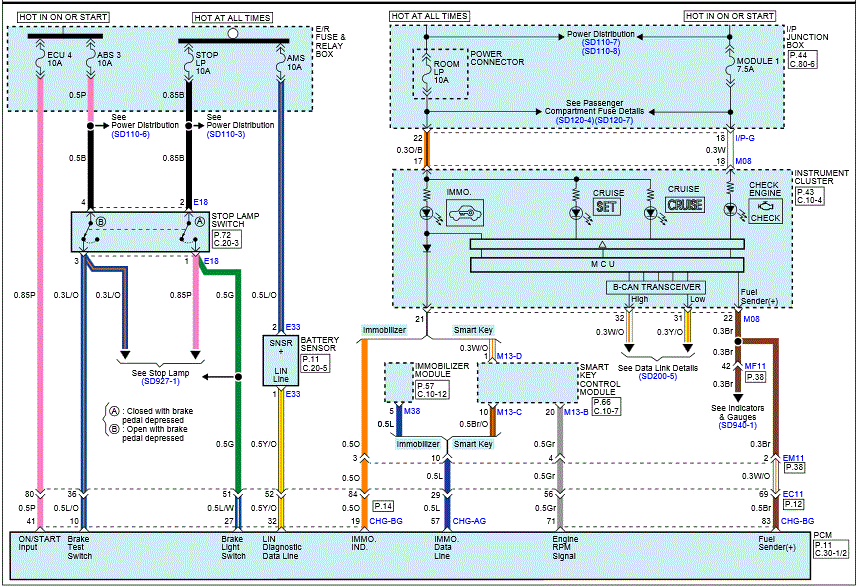Click the check engine warning icon

(765, 212)
